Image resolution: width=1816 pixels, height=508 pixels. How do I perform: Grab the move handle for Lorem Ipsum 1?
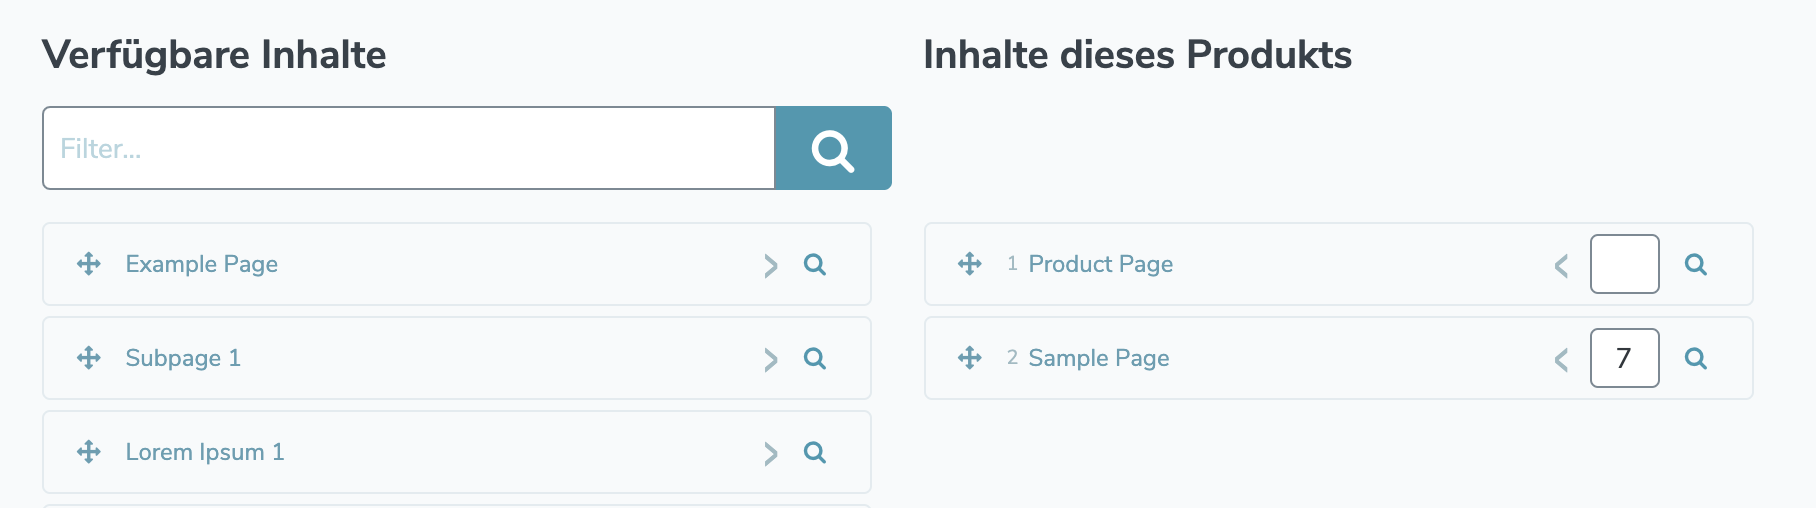coord(89,452)
